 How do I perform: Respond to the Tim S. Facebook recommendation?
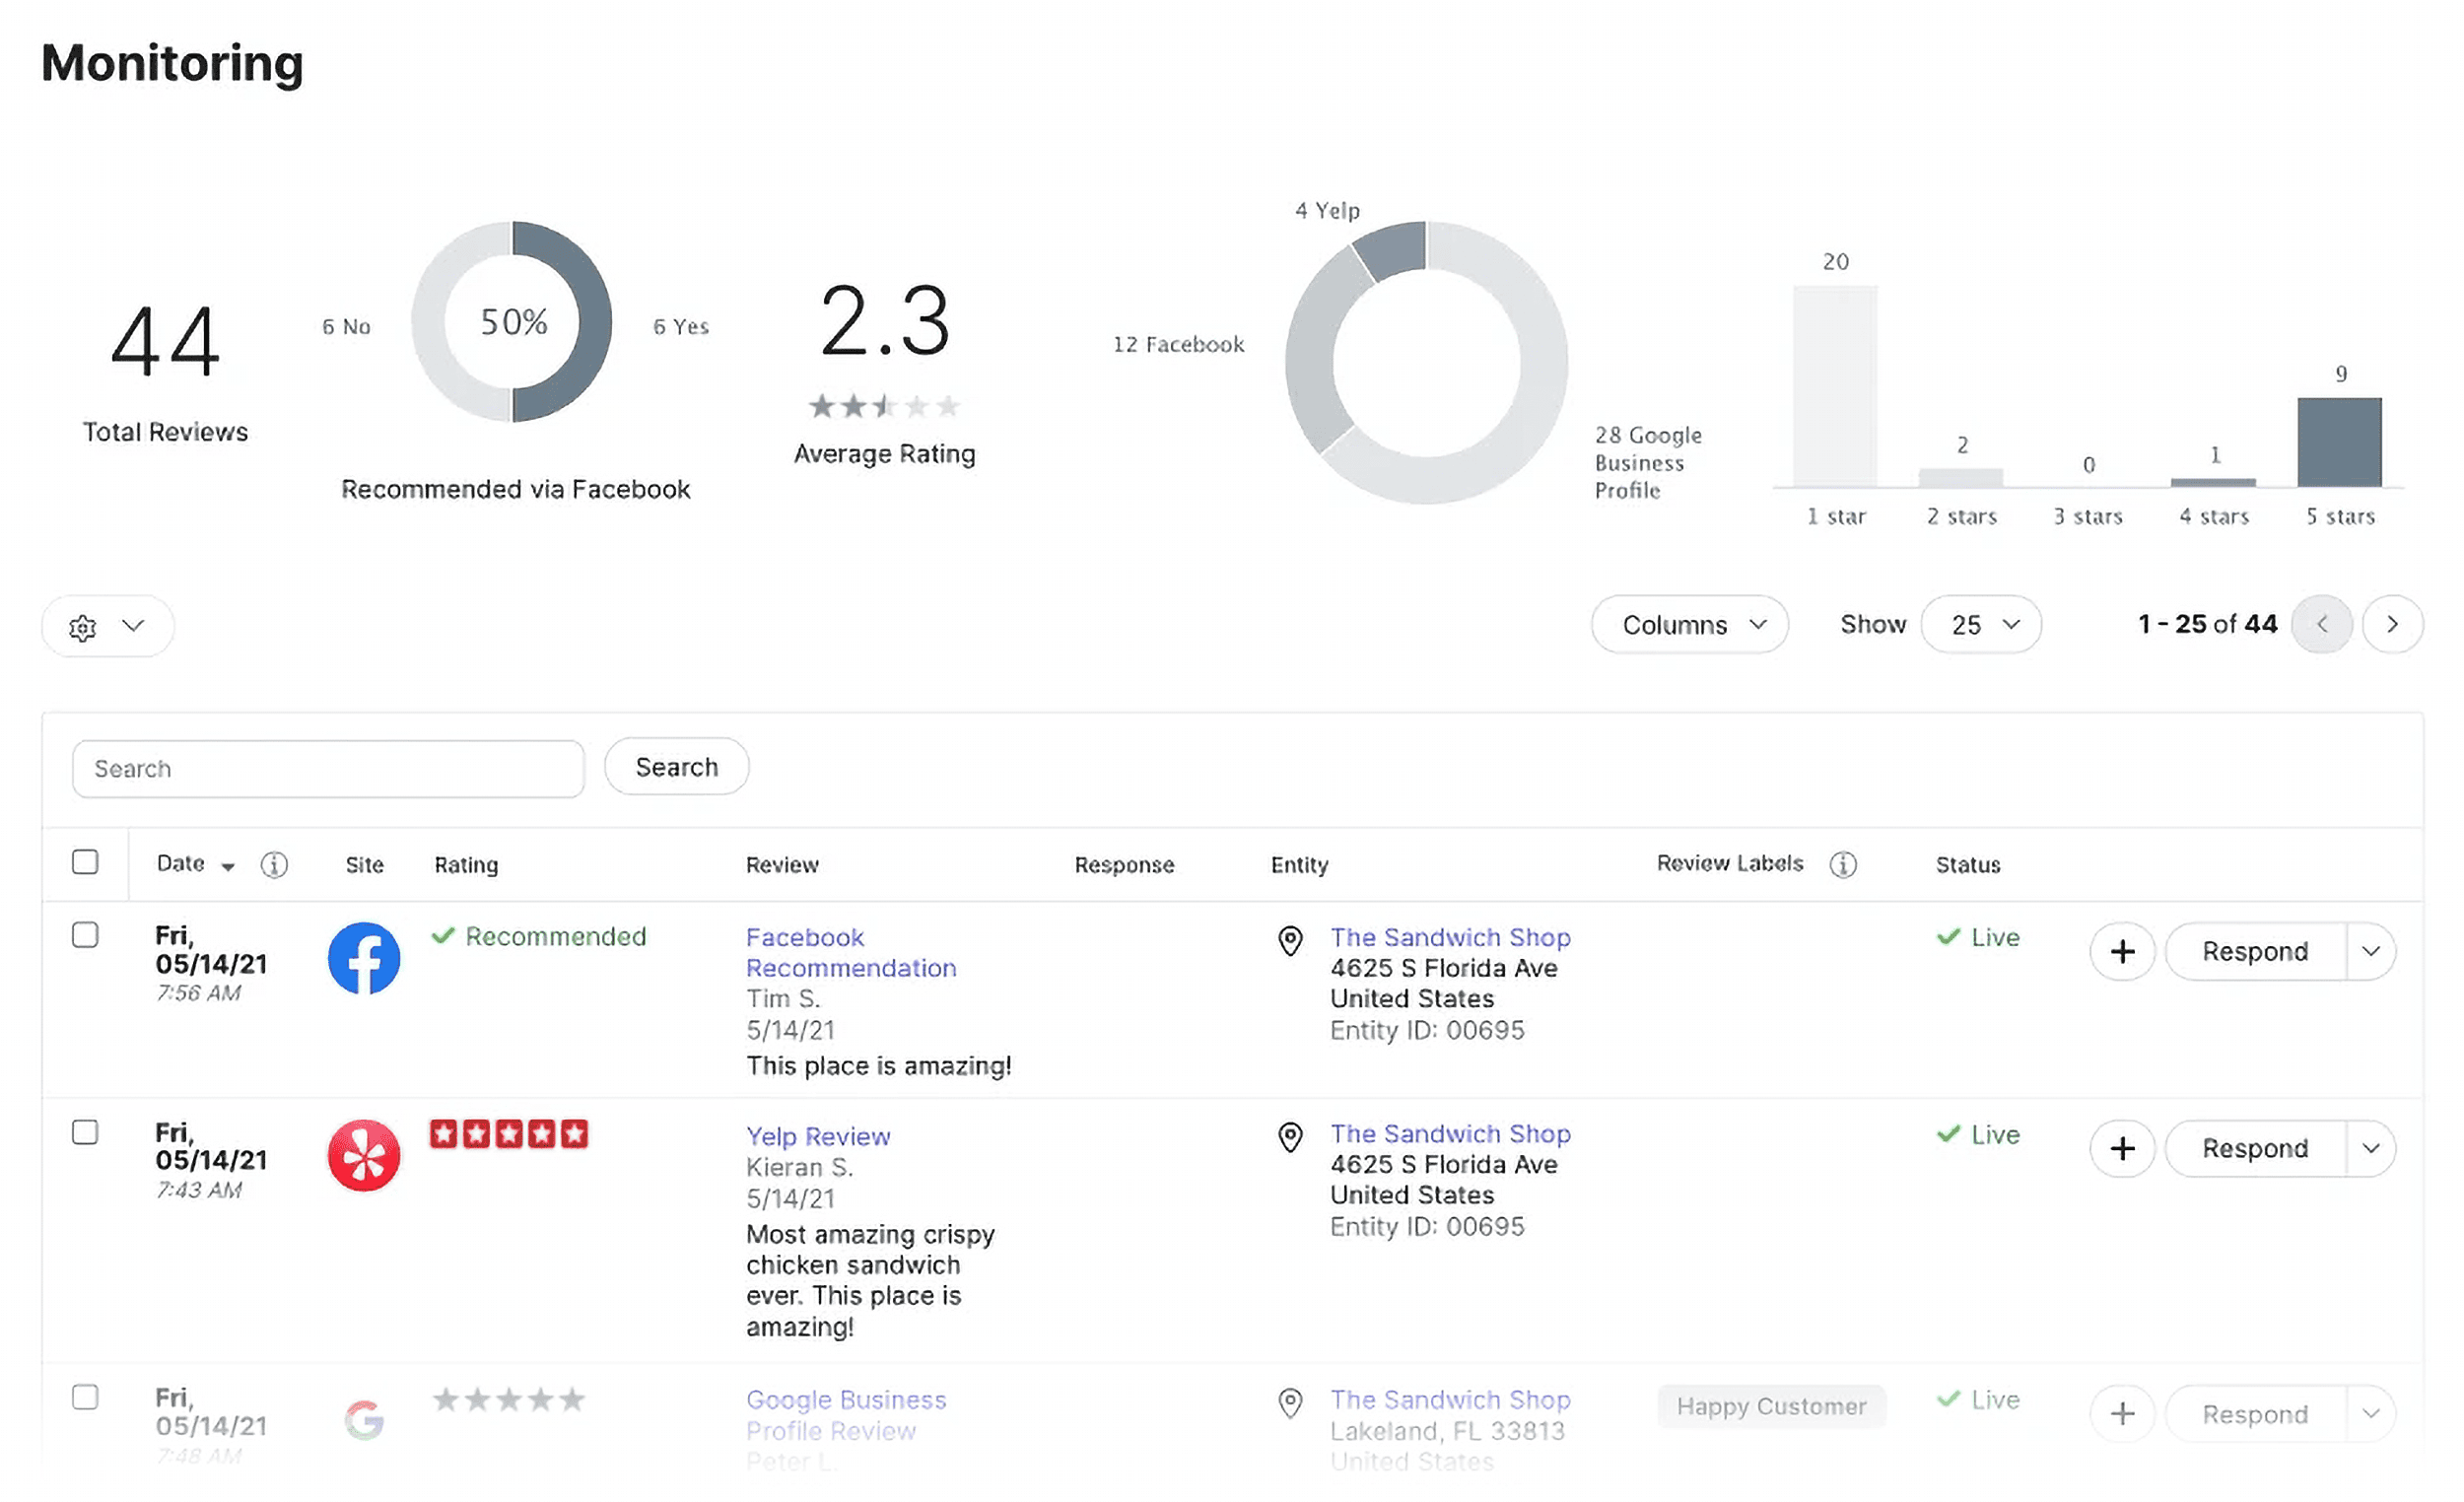(x=2255, y=952)
